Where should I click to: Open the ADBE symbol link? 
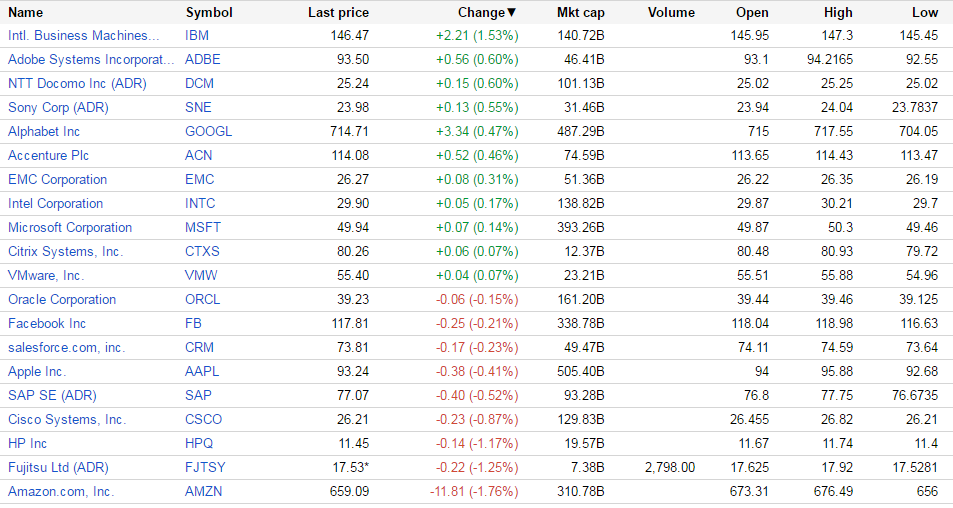pos(203,59)
